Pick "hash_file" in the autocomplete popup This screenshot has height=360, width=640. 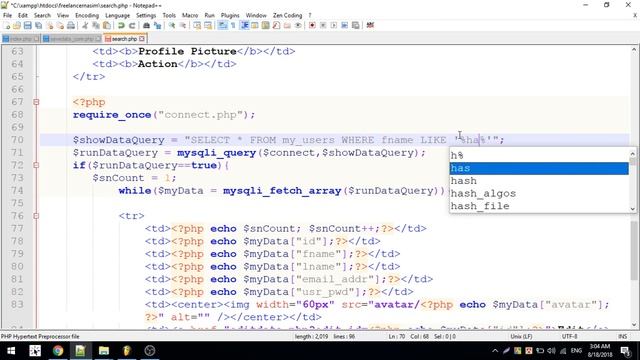(x=539, y=206)
